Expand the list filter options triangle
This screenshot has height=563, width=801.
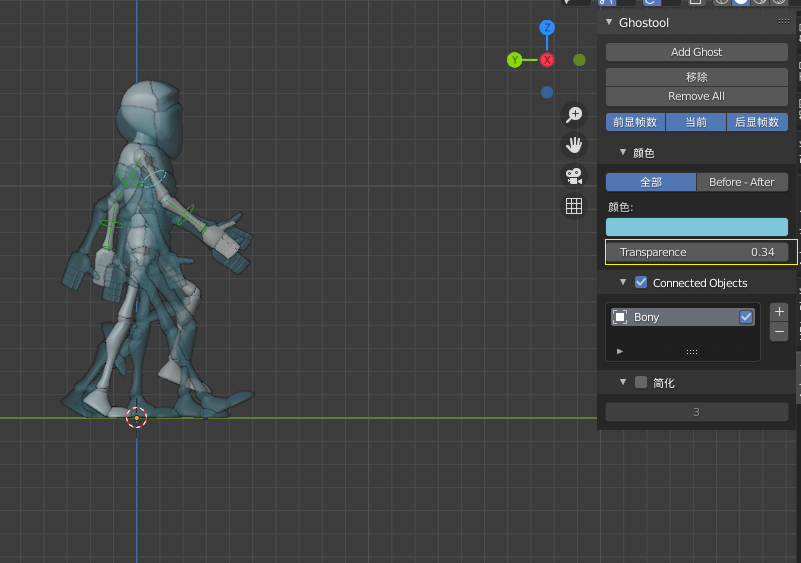620,351
